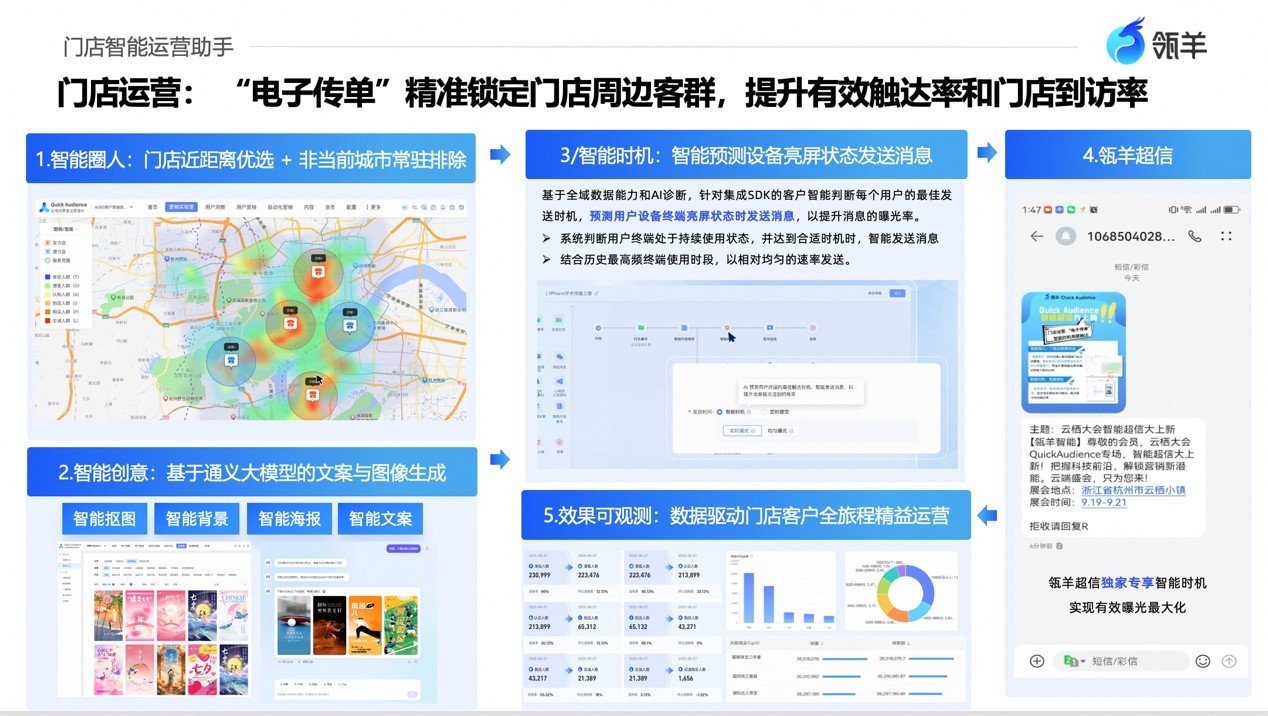The image size is (1268, 716).
Task: Click the plus attachment icon beside the SMS field
Action: 1037,661
